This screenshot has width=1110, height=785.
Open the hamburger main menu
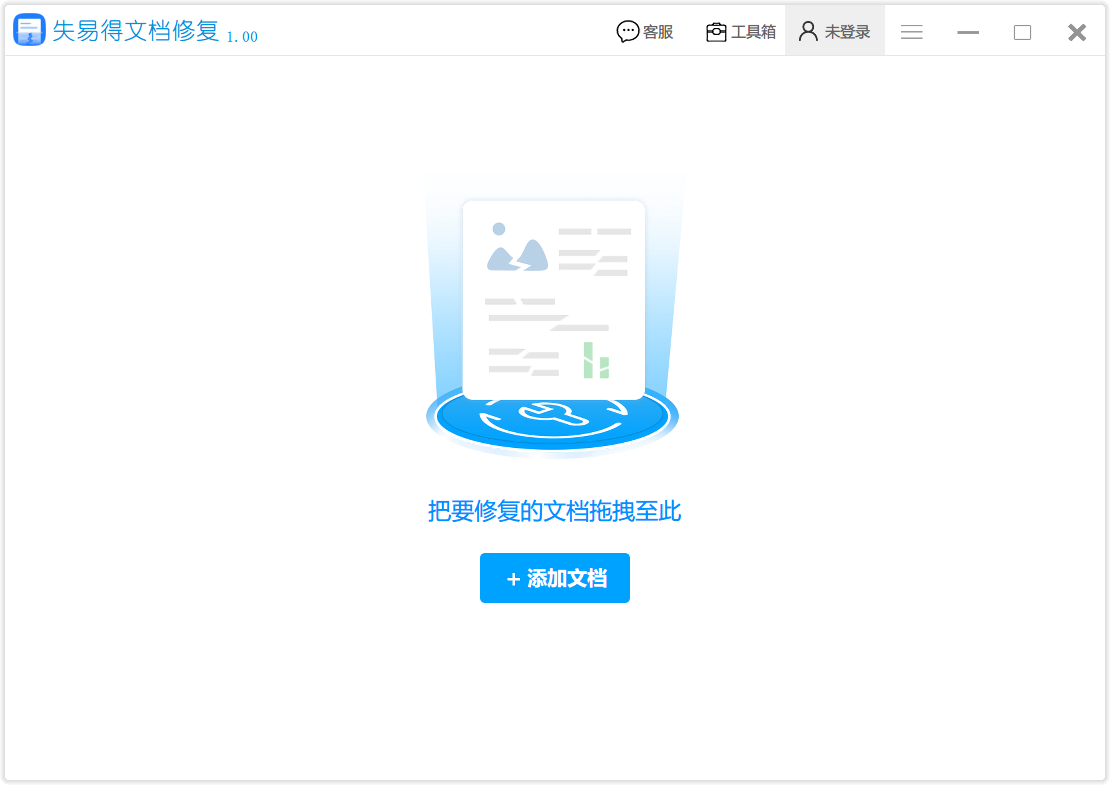(912, 32)
